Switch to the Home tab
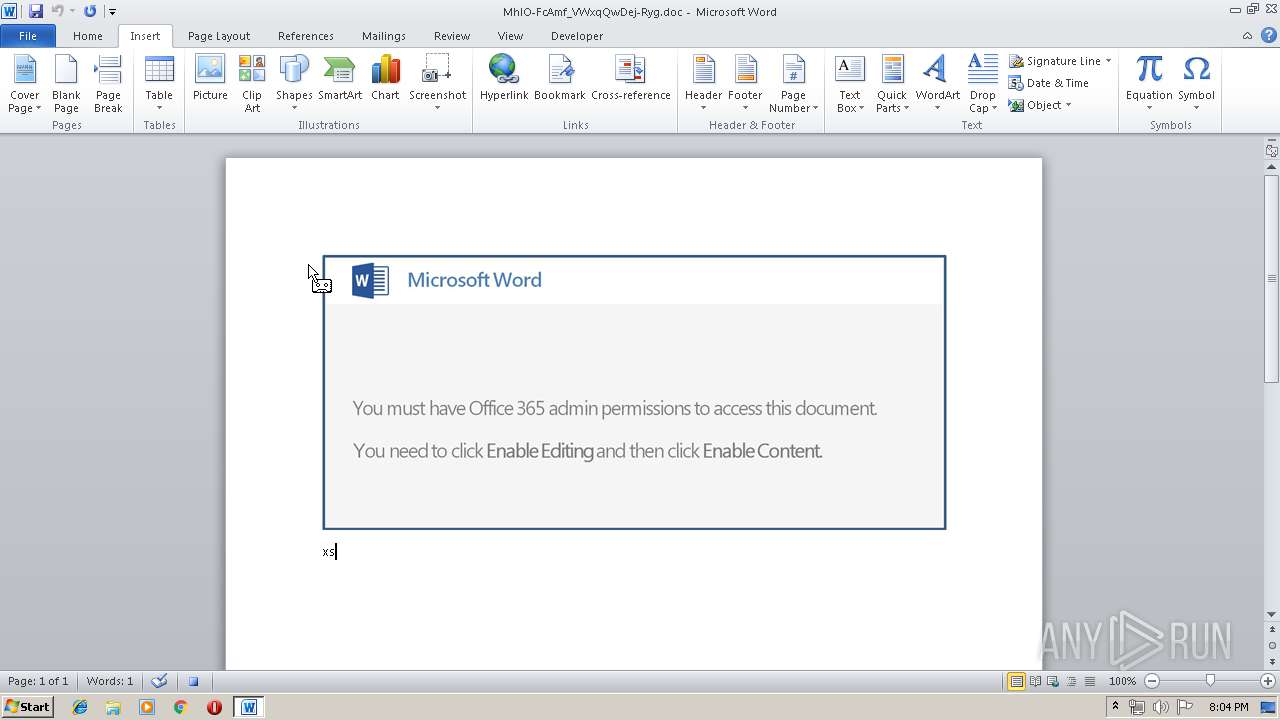Image resolution: width=1280 pixels, height=720 pixels. click(x=87, y=35)
